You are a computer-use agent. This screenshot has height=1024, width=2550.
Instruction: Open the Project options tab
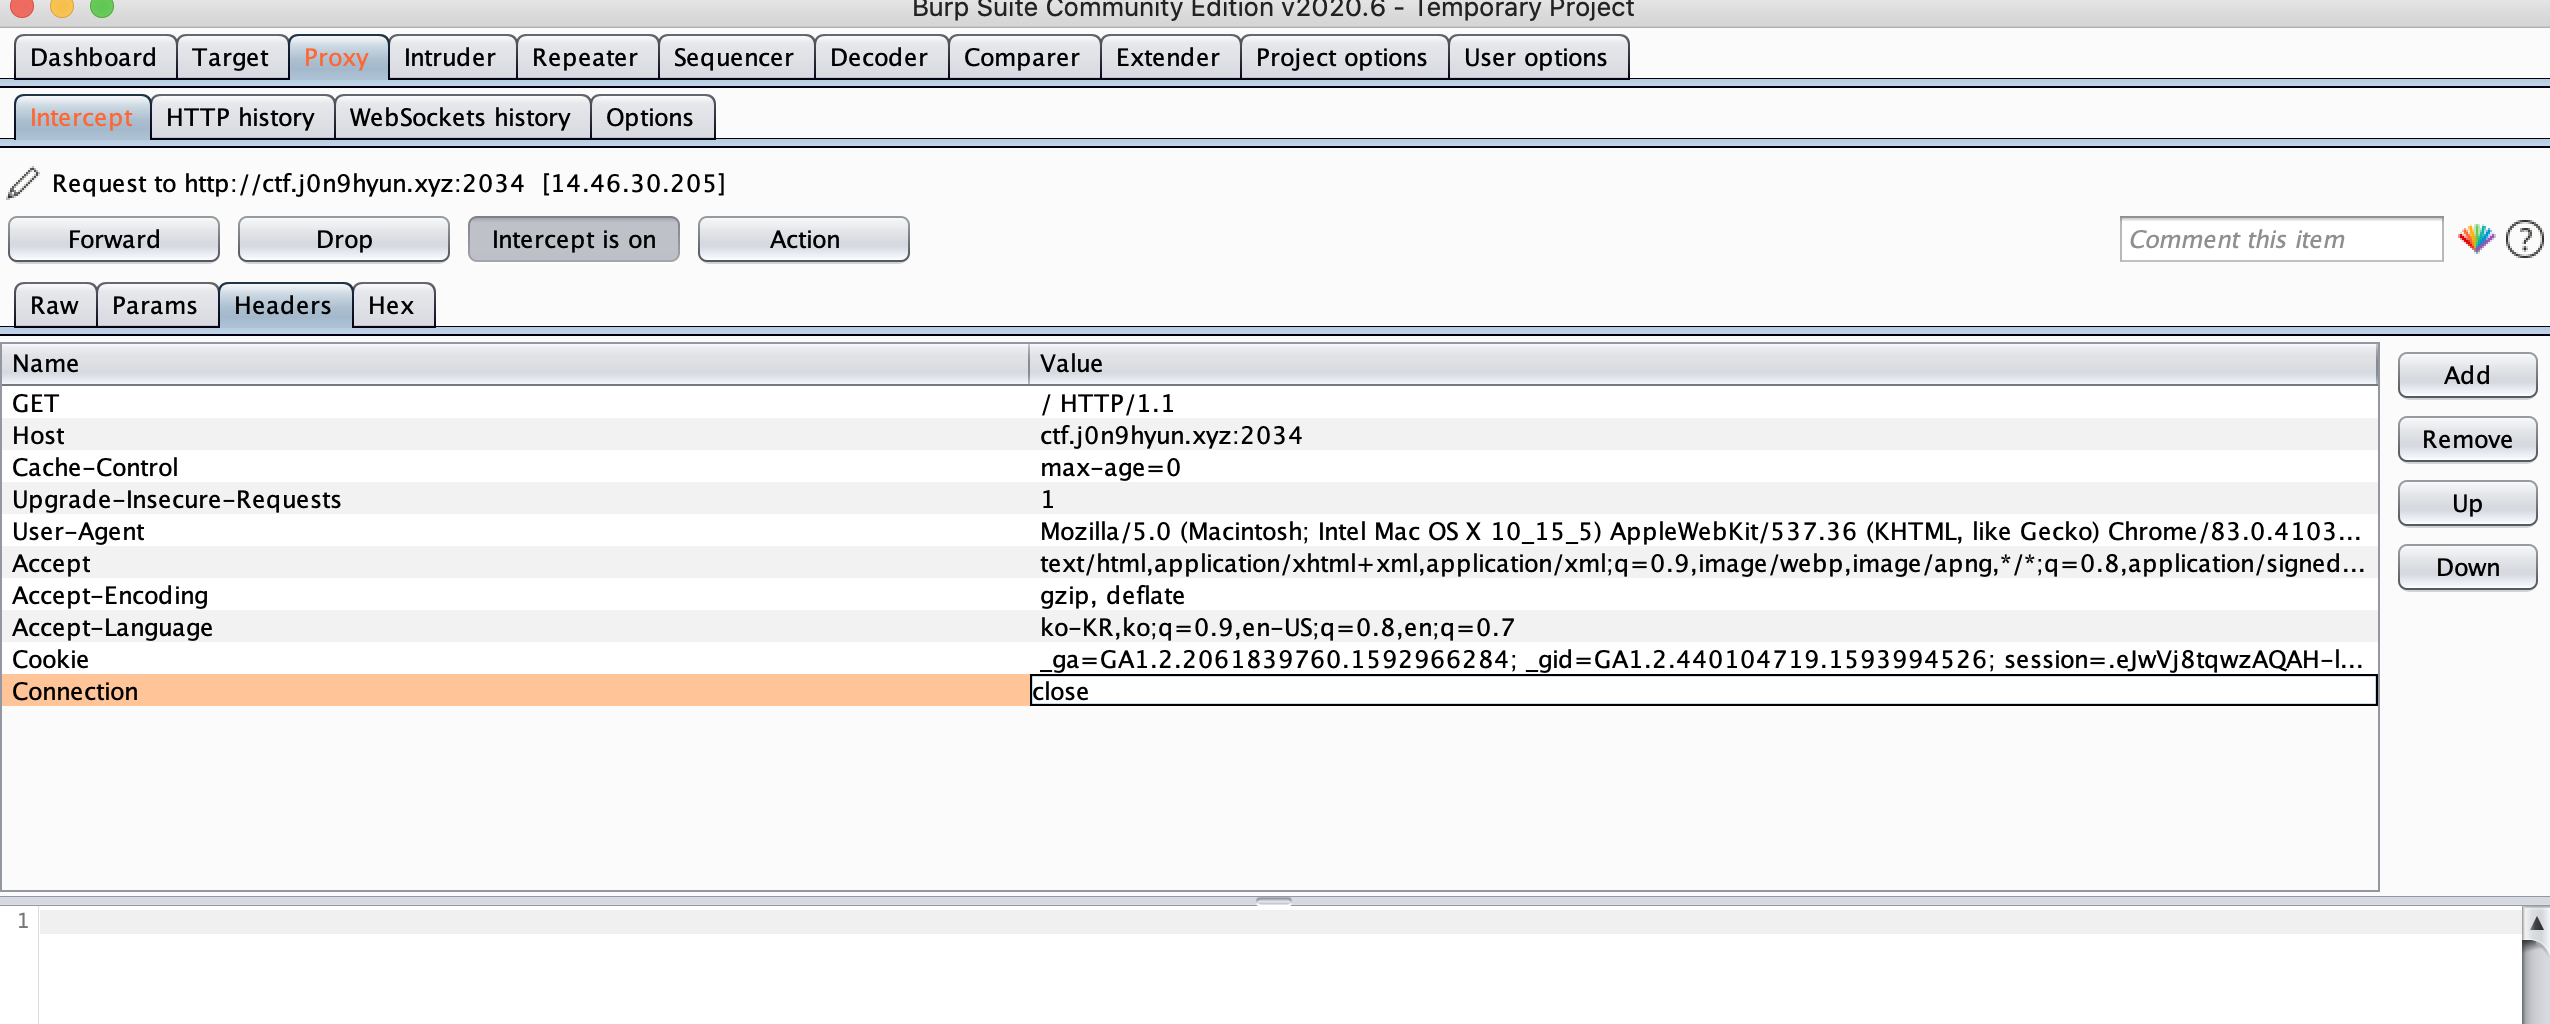pos(1342,58)
